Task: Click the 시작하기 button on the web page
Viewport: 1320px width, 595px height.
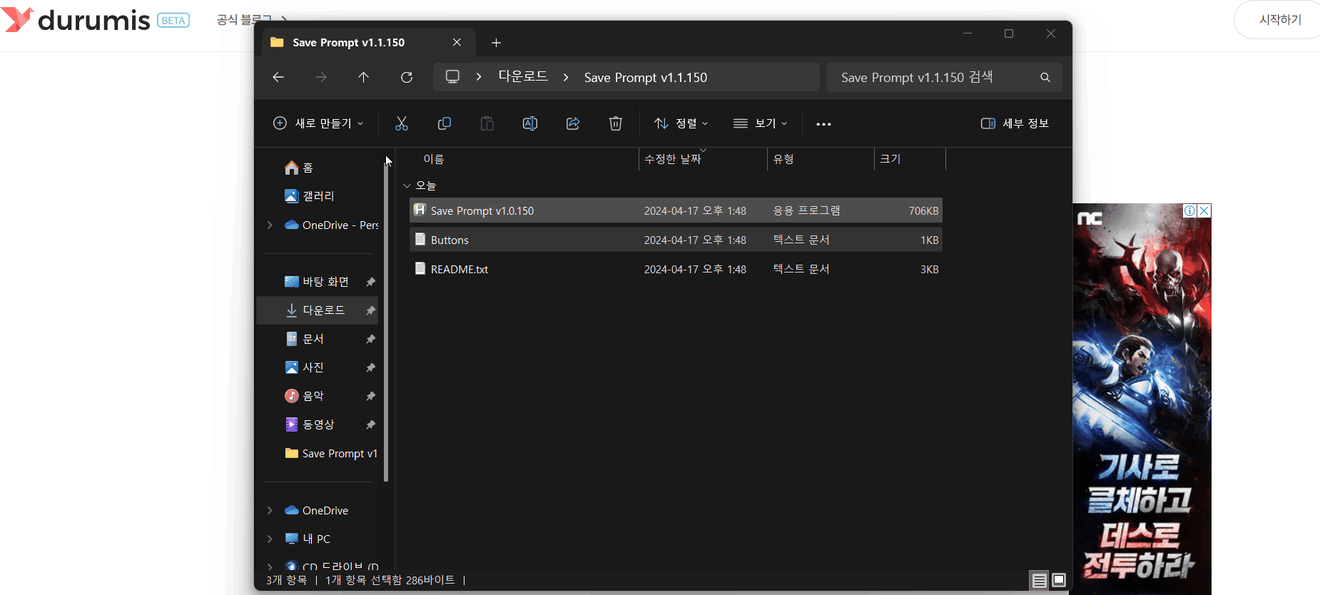Action: (1280, 19)
